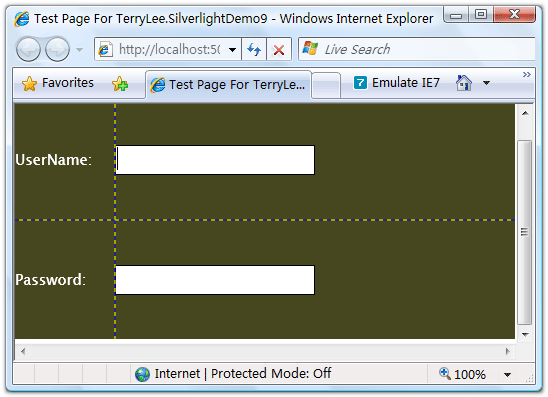Click Add to Favorites star-plus icon
Viewport: 548px width, 397px height.
[120, 84]
